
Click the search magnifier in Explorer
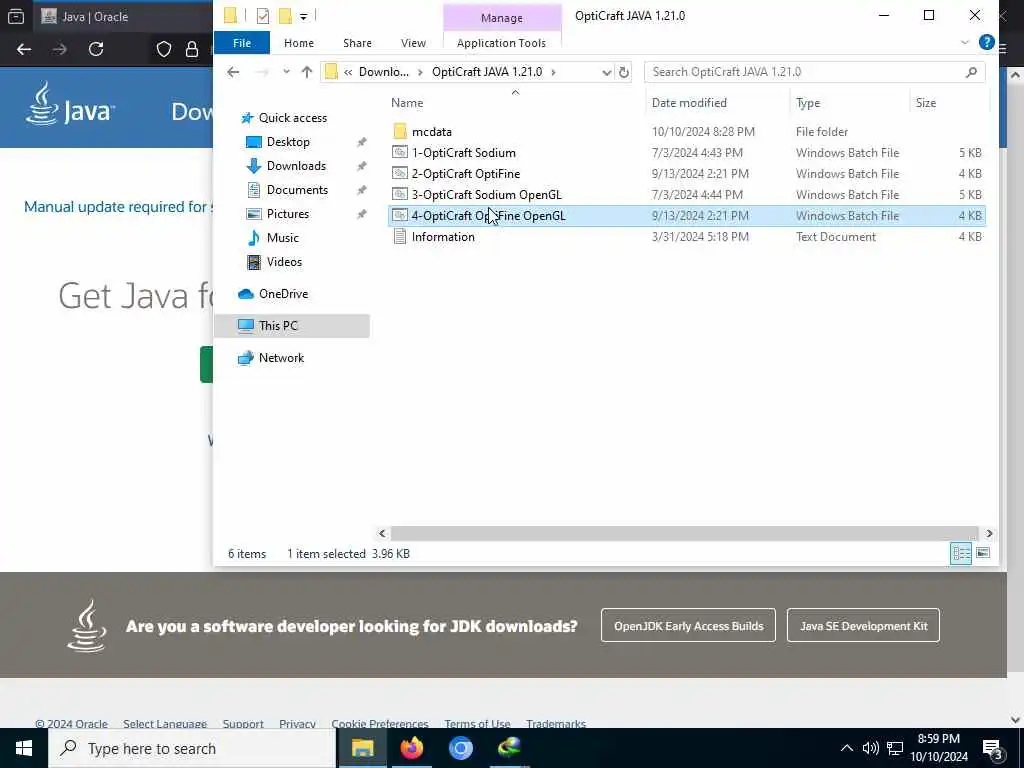(x=971, y=72)
